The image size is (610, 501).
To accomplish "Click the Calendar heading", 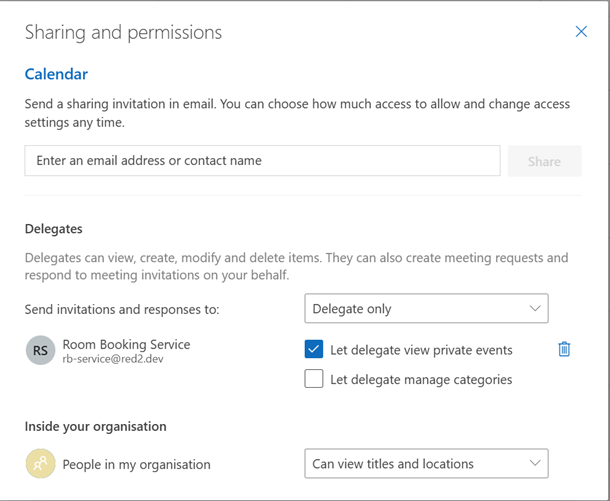I will (56, 74).
